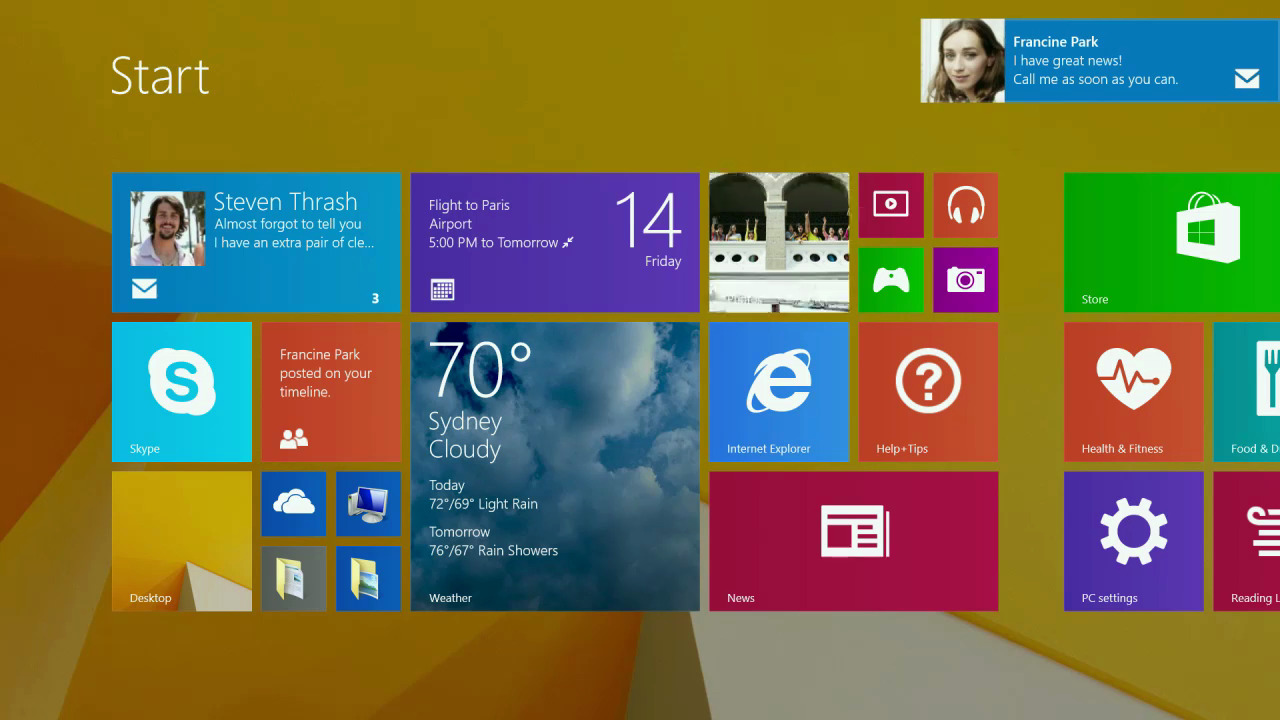Open People tile with Francine Park post
Screen dimensions: 1280x720
(x=331, y=392)
